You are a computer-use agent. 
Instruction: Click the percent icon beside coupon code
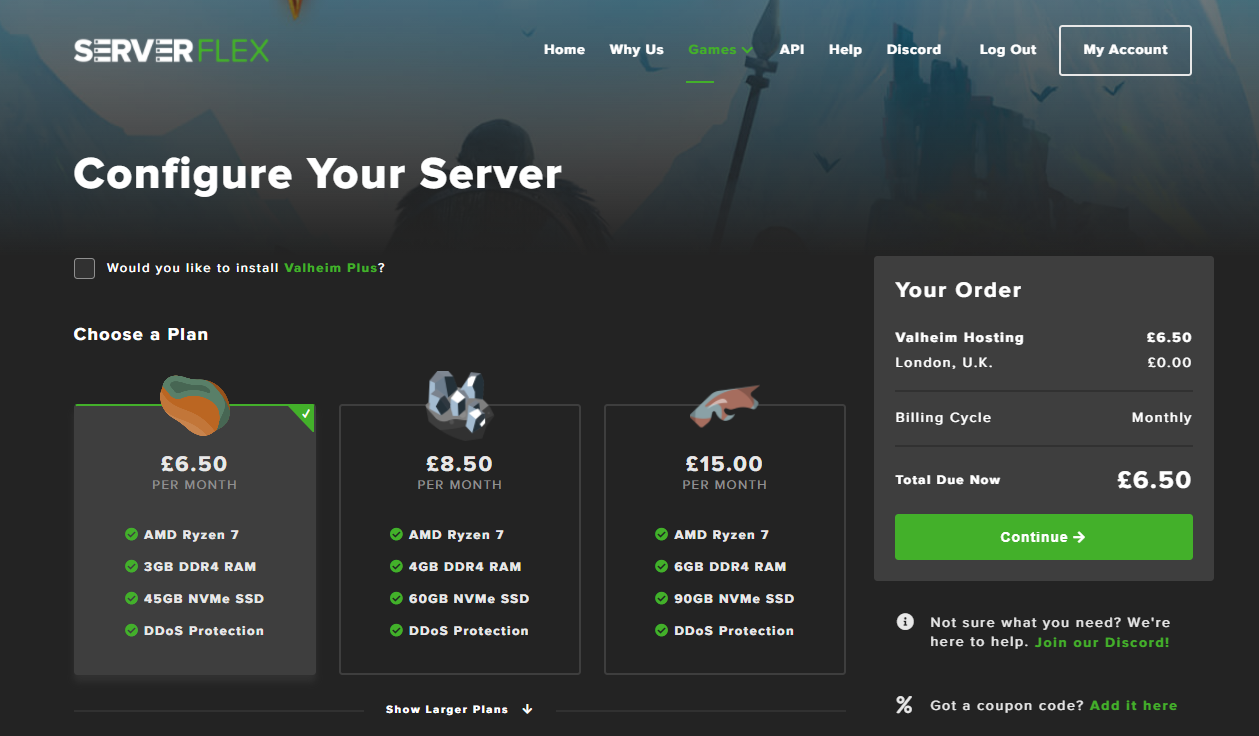[904, 705]
